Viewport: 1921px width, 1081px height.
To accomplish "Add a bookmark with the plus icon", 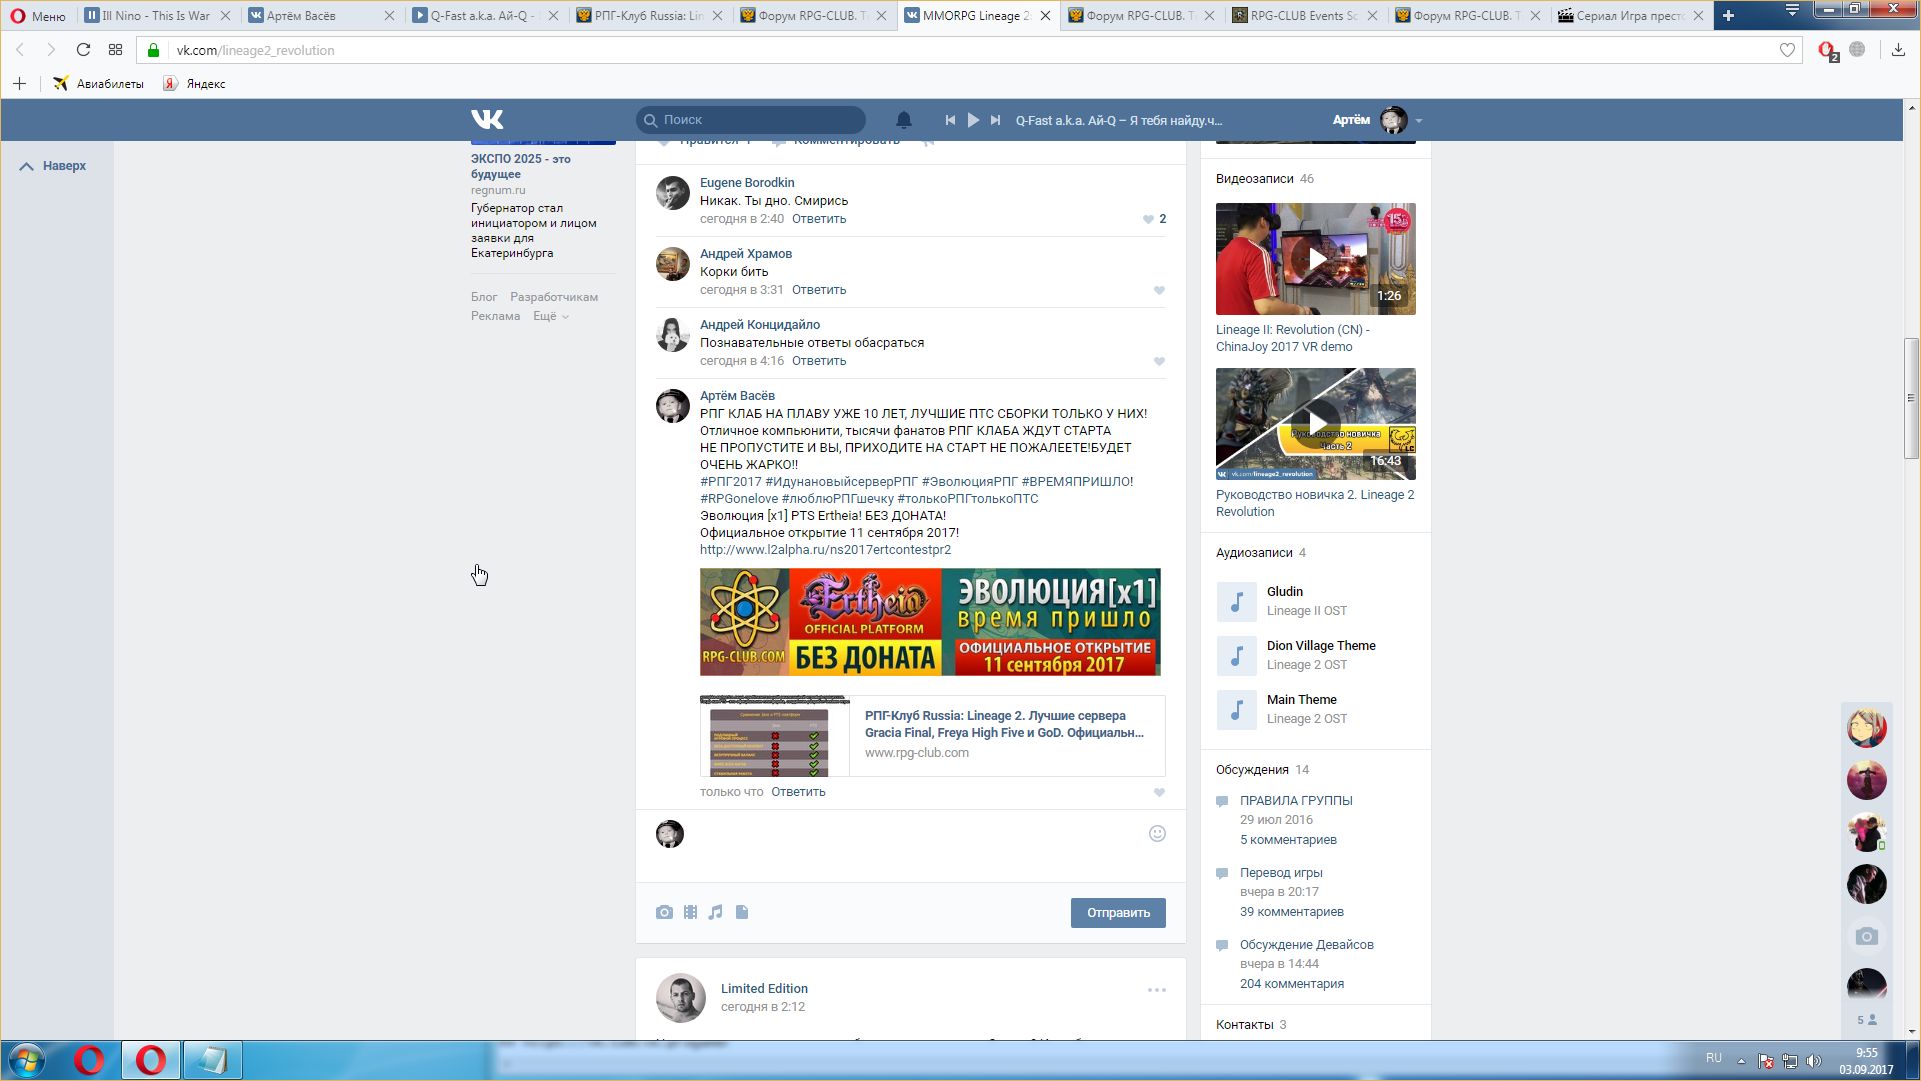I will click(x=19, y=84).
